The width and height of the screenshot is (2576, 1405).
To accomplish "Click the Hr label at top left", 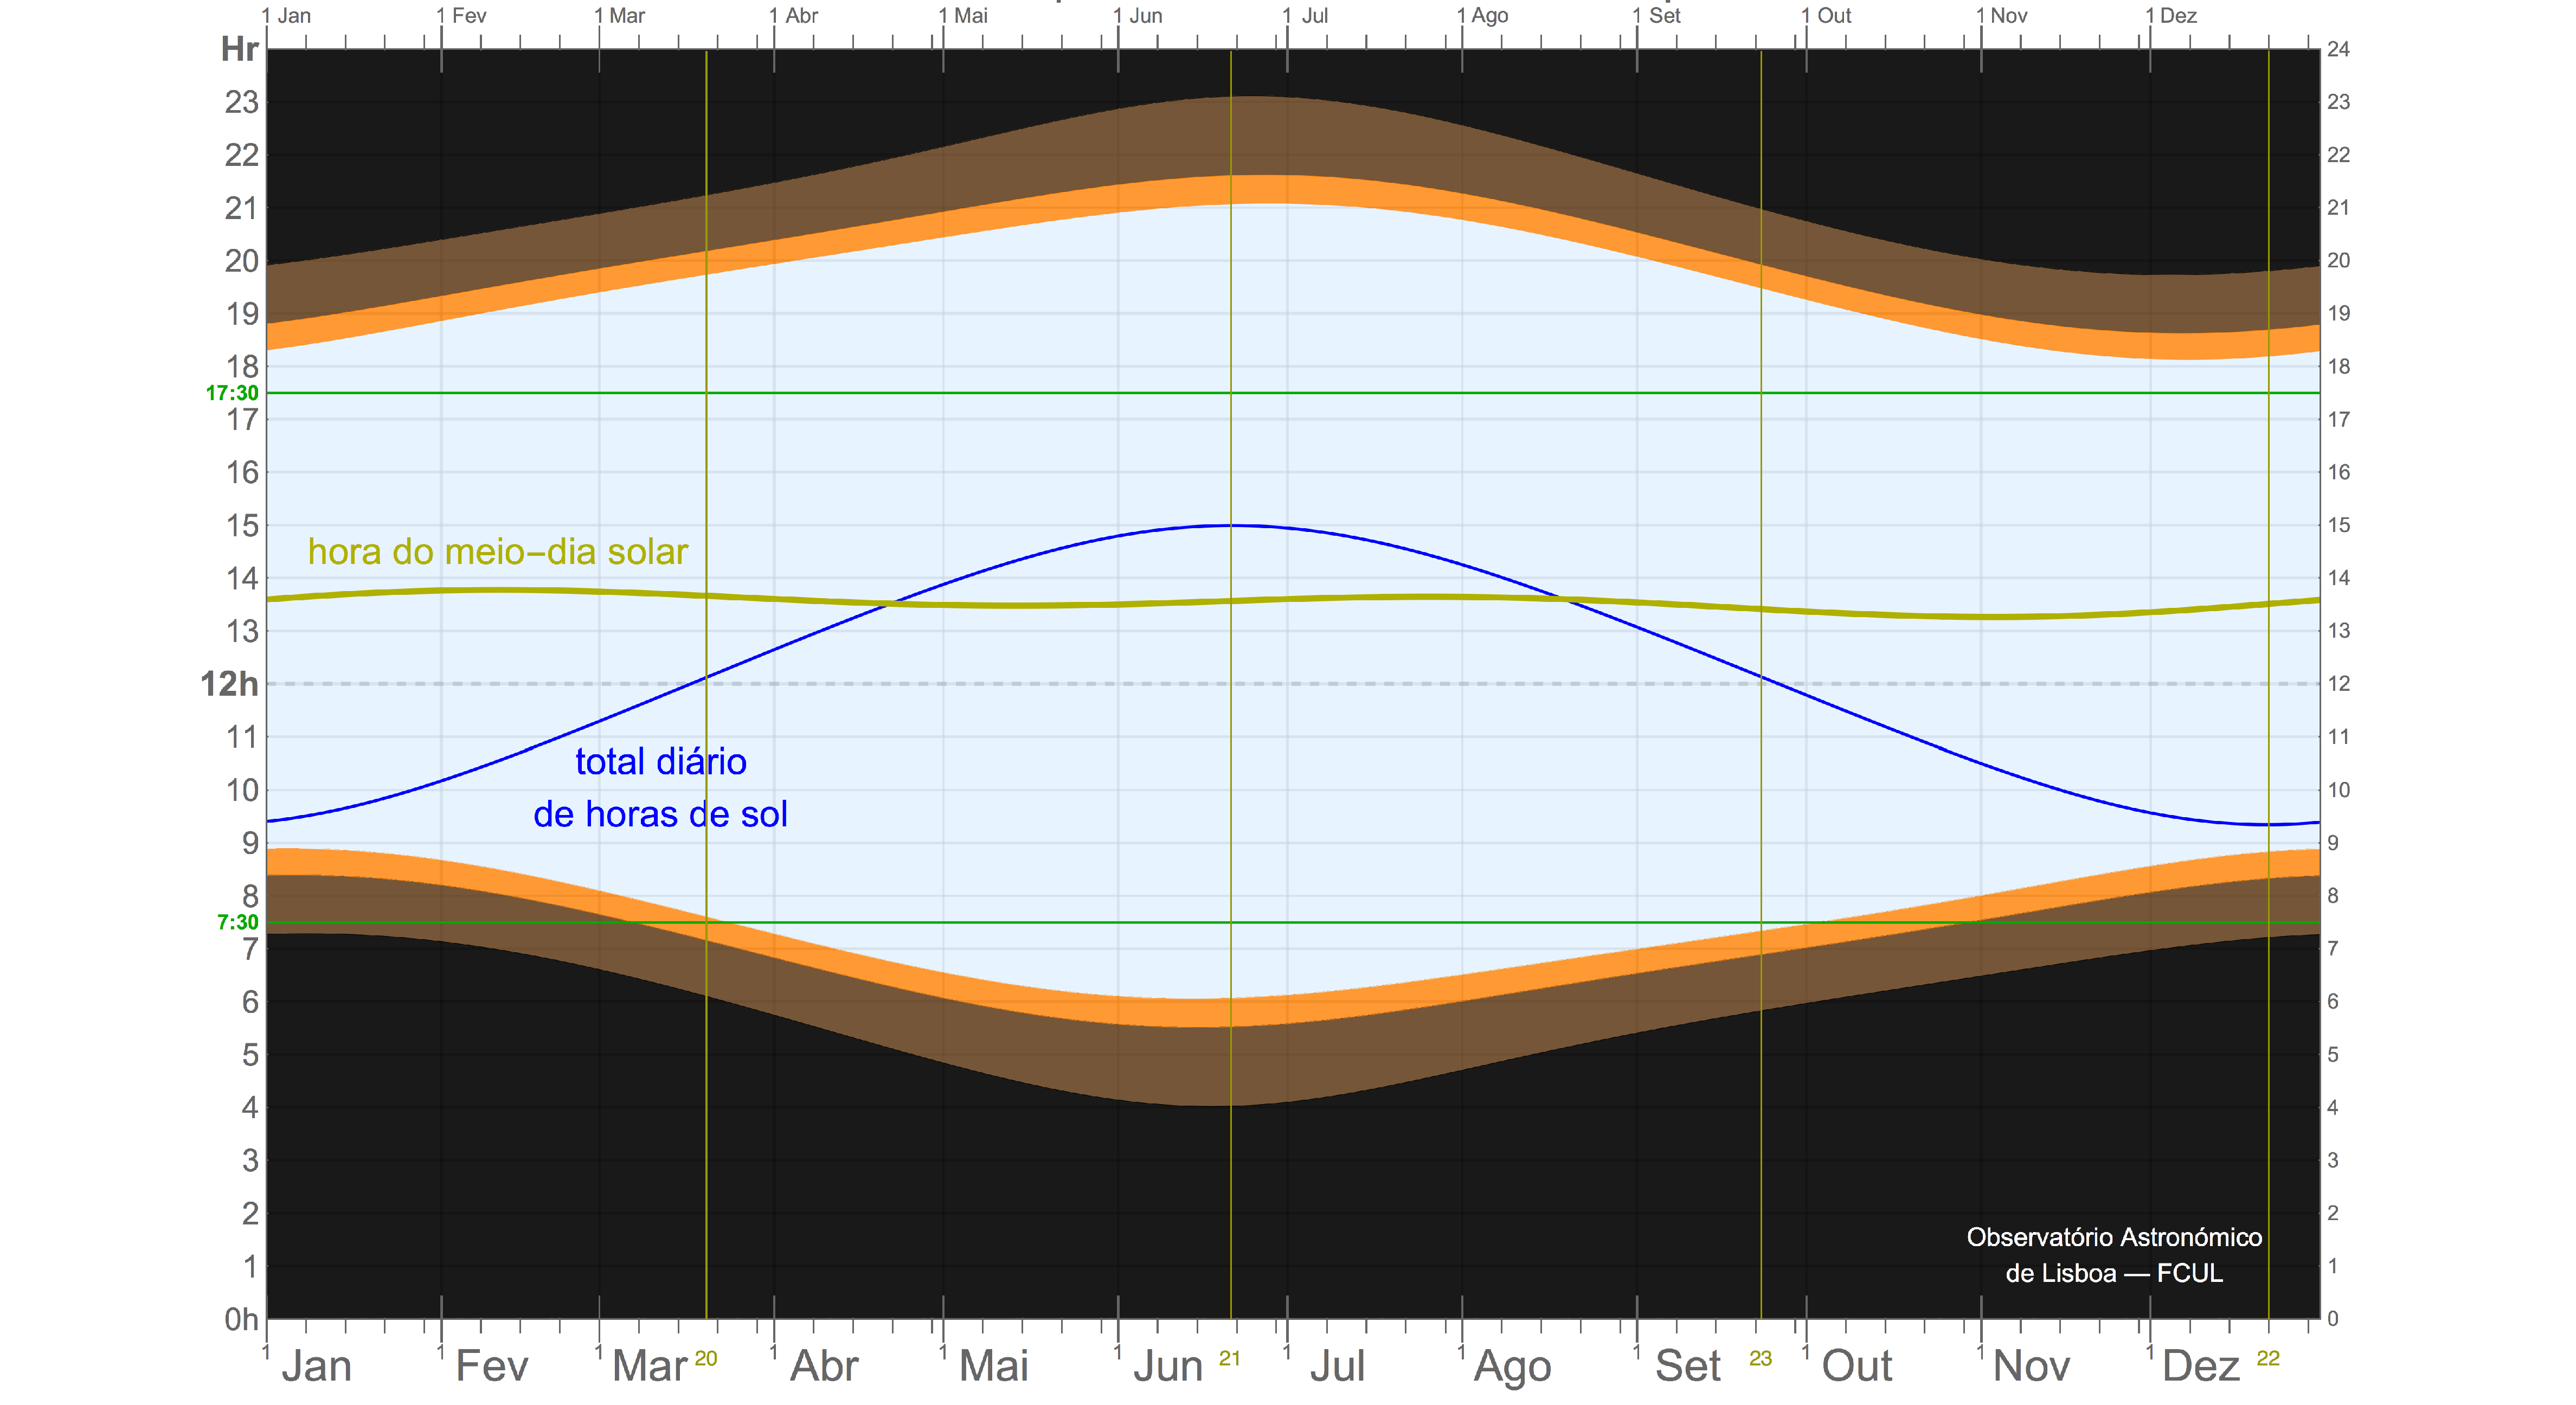I will 240,49.
